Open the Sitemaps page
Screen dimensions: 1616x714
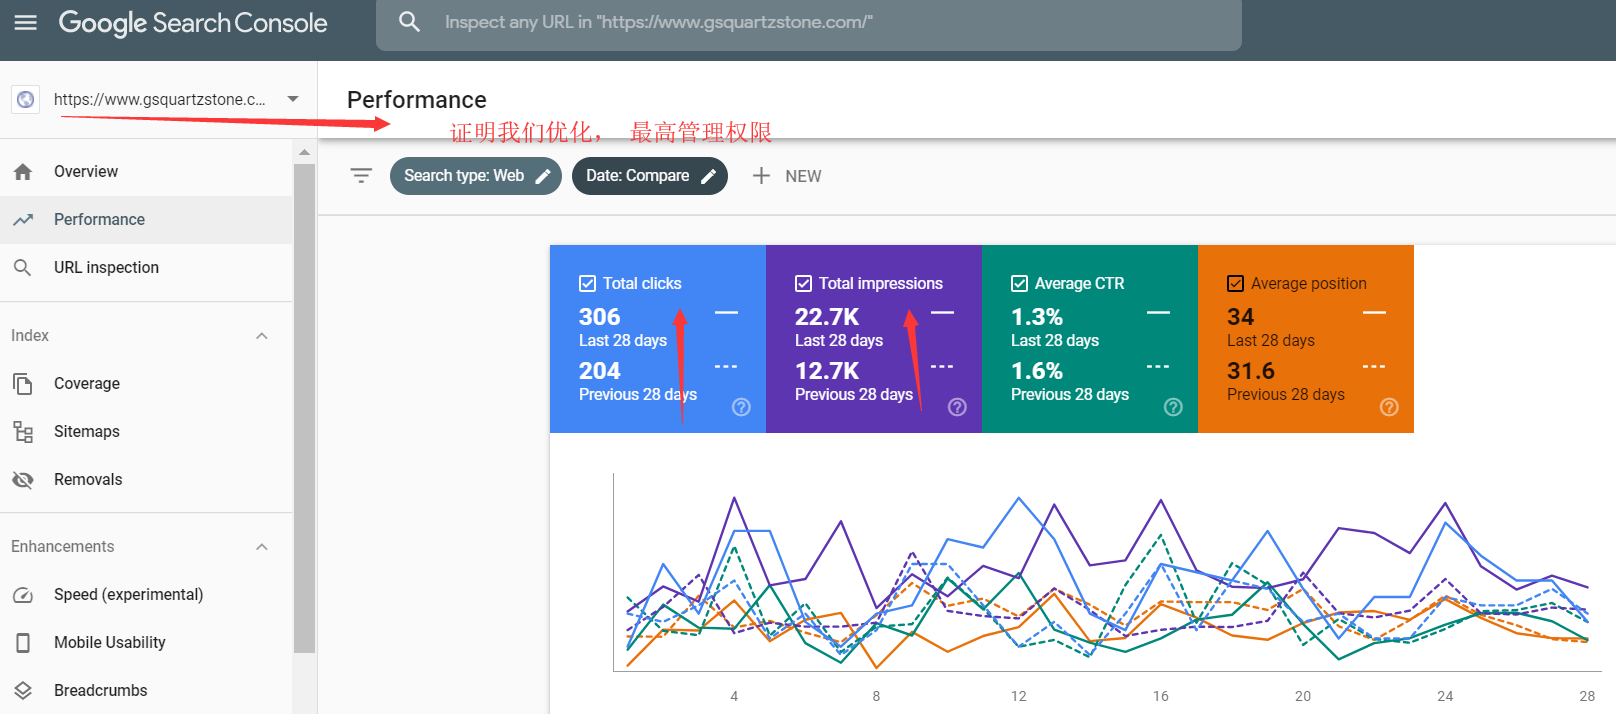coord(146,432)
